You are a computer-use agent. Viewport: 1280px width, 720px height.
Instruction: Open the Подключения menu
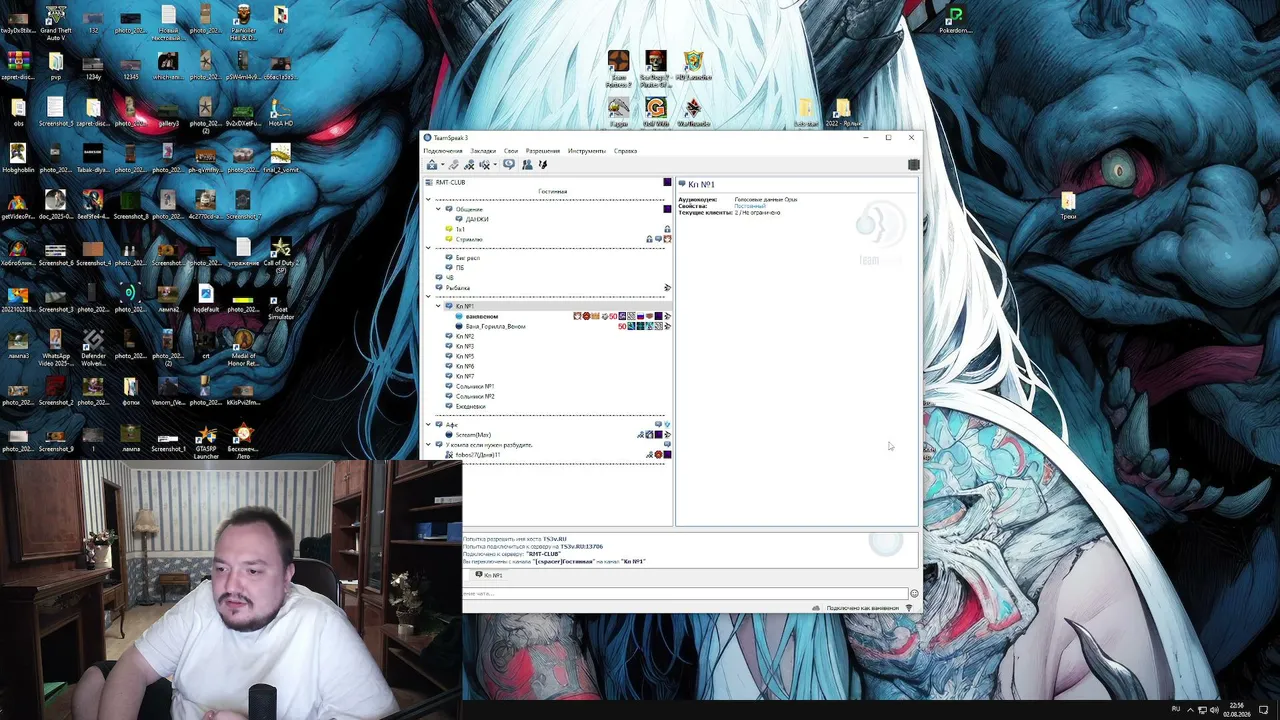pyautogui.click(x=443, y=151)
